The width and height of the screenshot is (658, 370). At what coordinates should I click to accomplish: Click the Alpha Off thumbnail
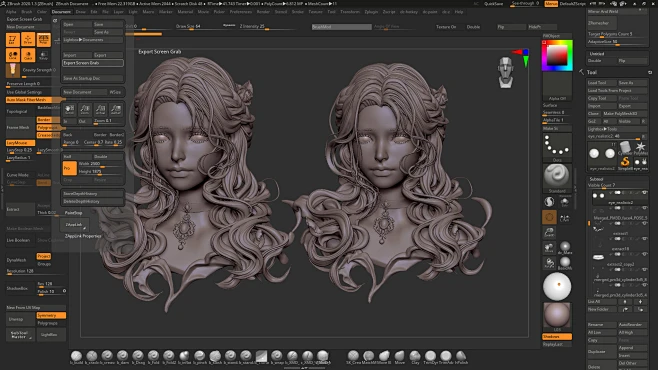(557, 87)
